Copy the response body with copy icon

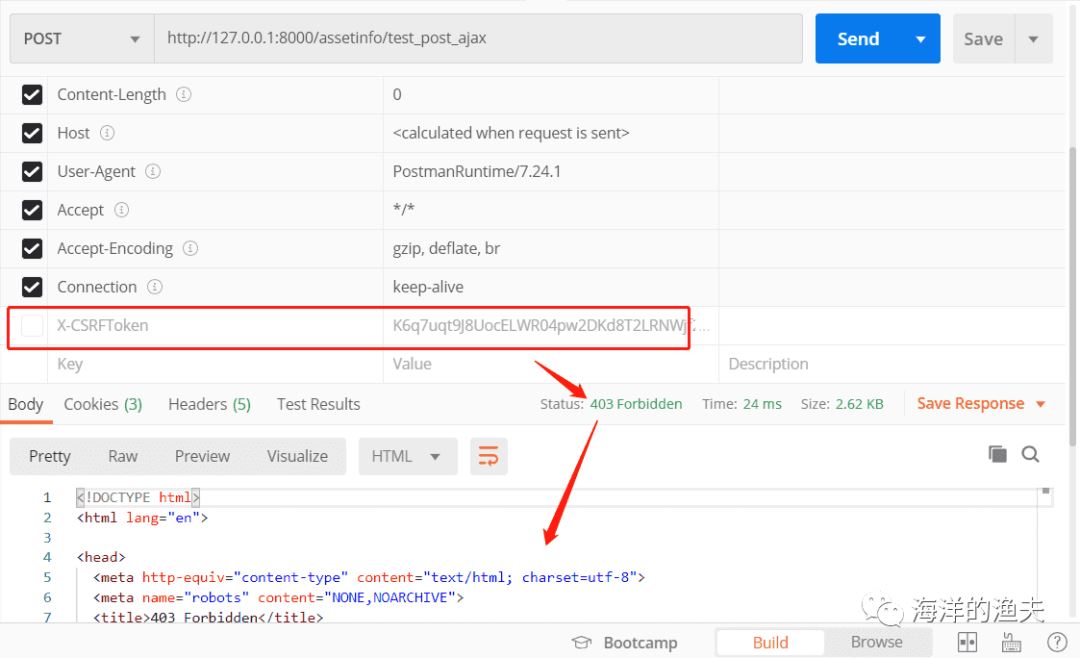coord(997,454)
